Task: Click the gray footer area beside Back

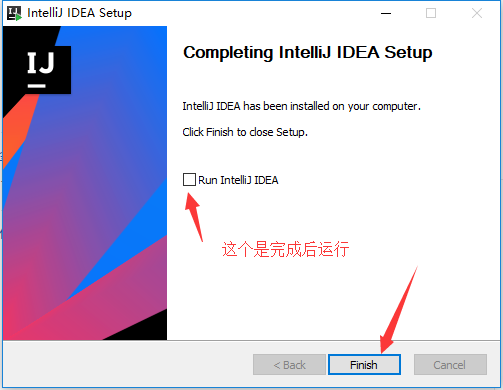Action: pos(128,364)
